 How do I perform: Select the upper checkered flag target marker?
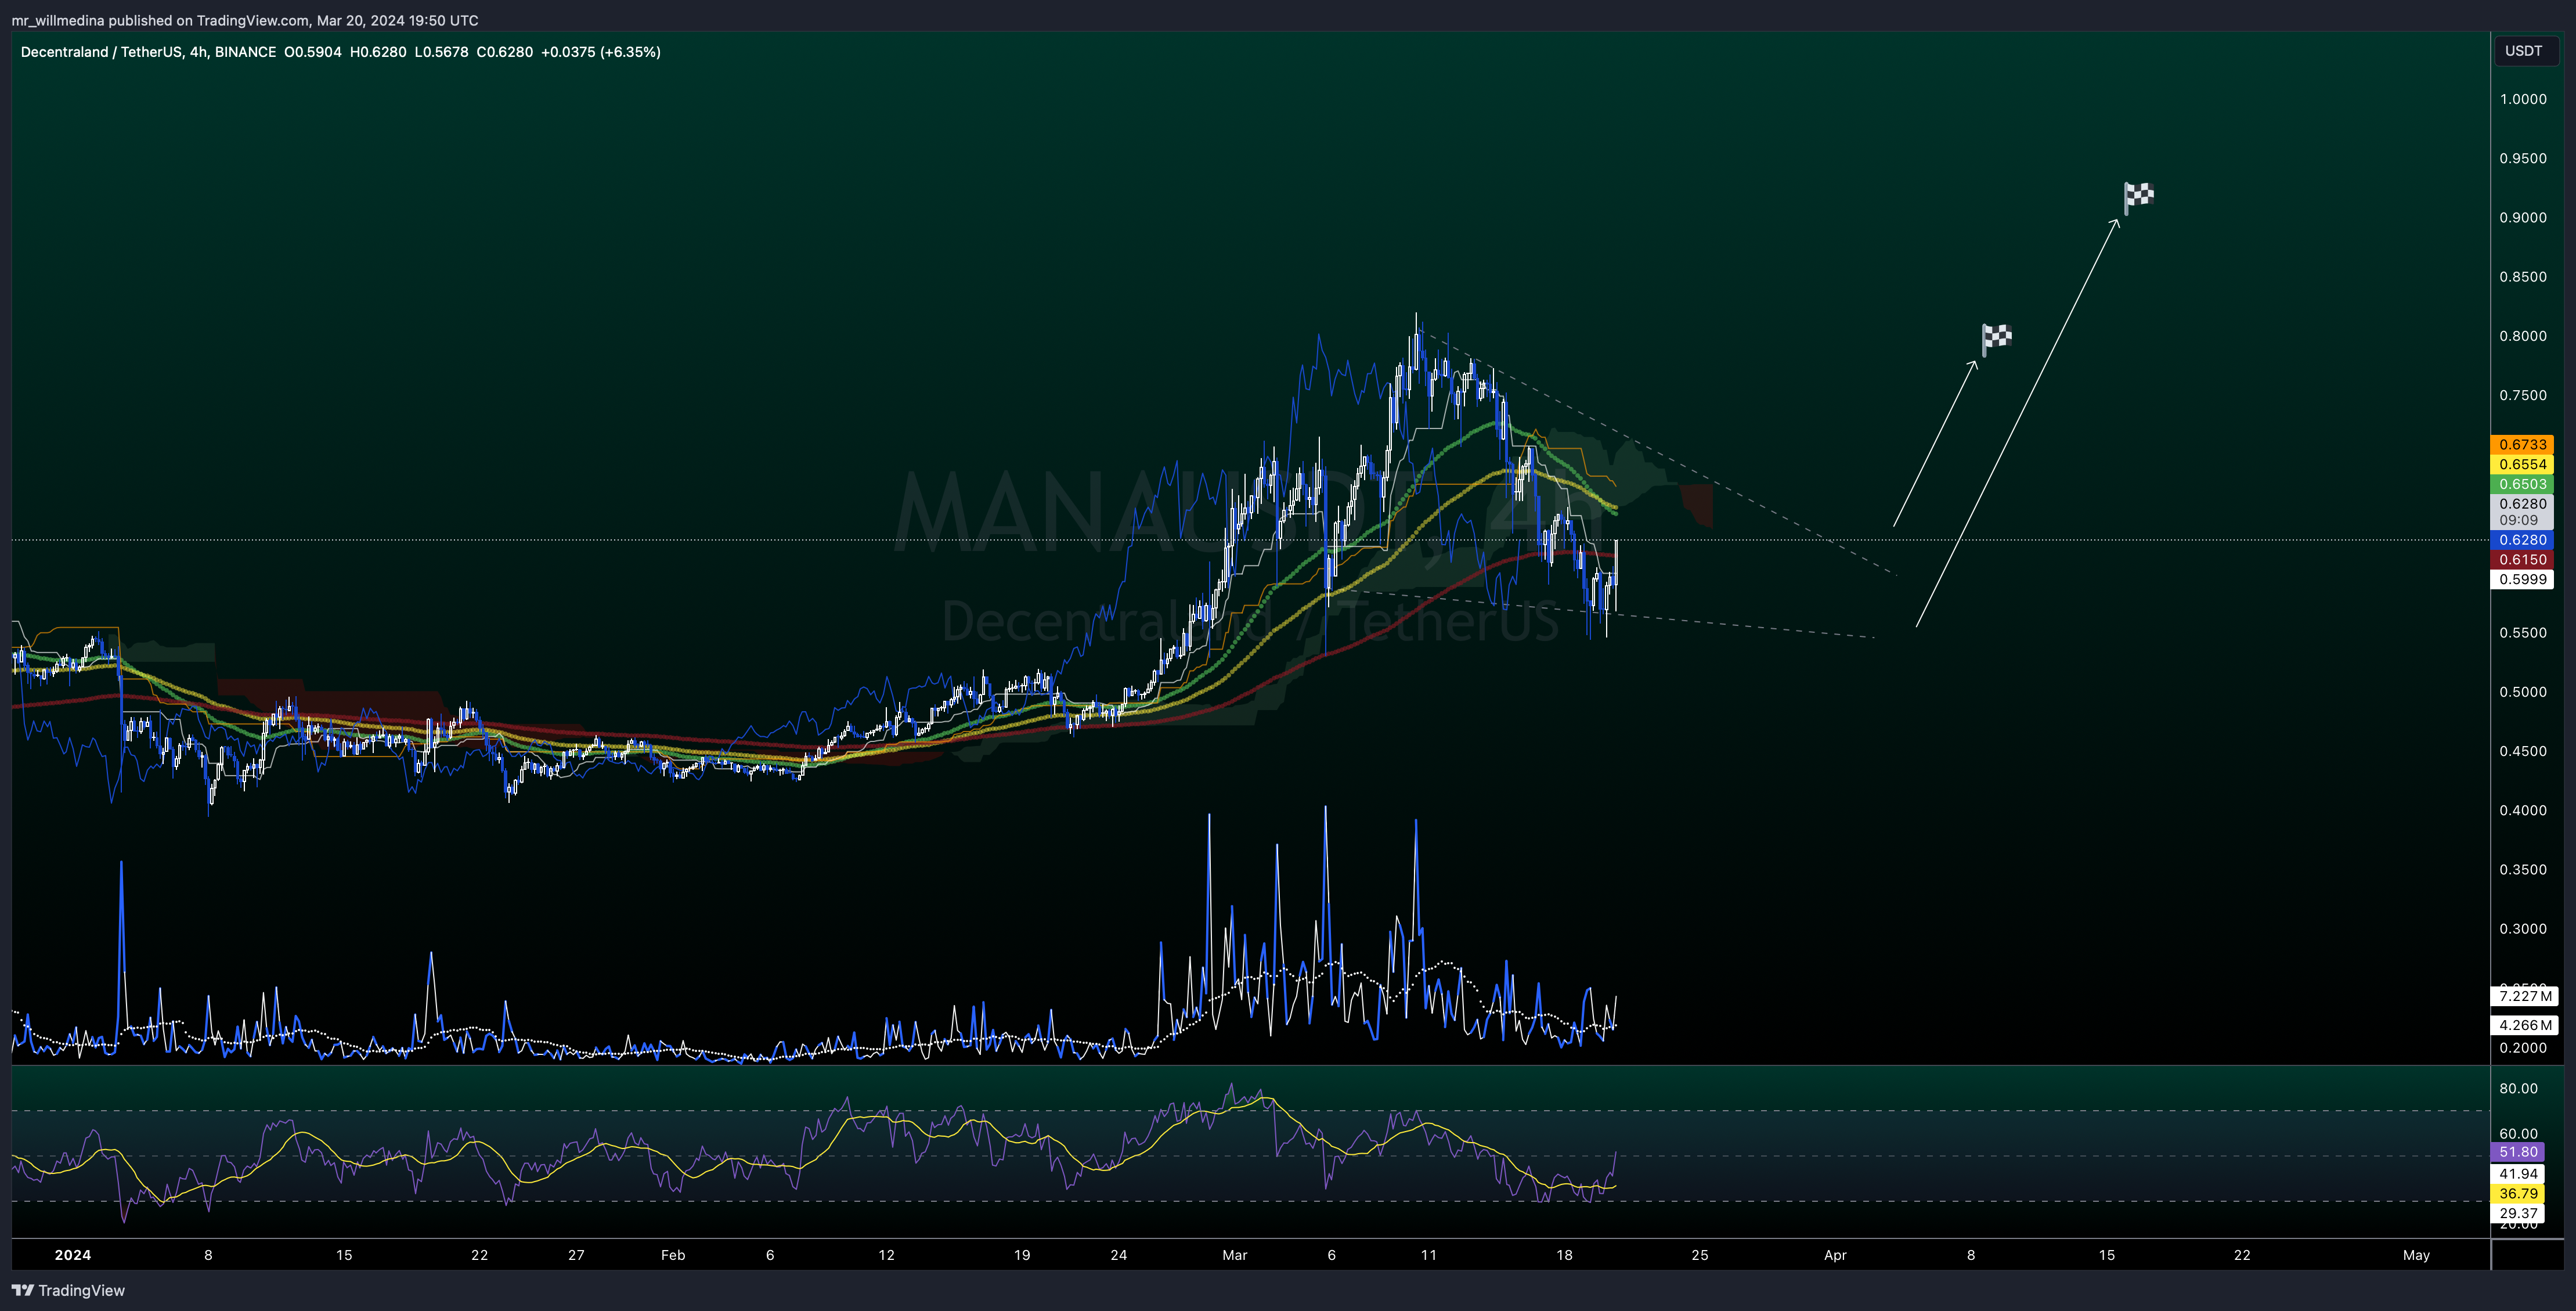point(2138,197)
